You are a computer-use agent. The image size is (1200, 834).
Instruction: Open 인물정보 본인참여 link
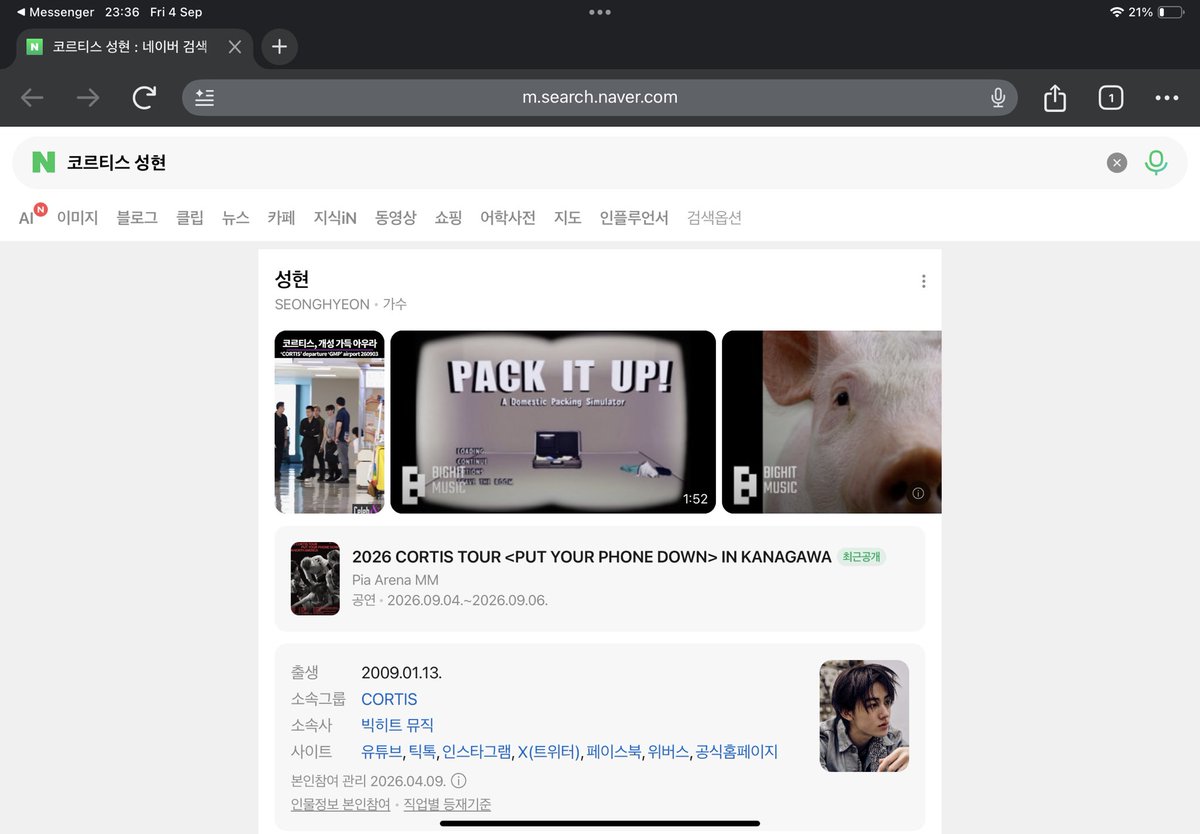[x=341, y=804]
